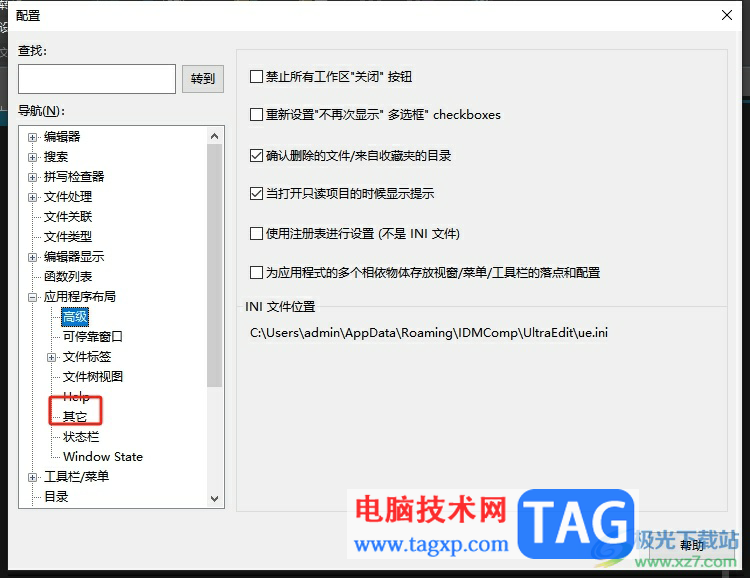
Task: Expand the 搜索 tree node
Action: pyautogui.click(x=32, y=157)
